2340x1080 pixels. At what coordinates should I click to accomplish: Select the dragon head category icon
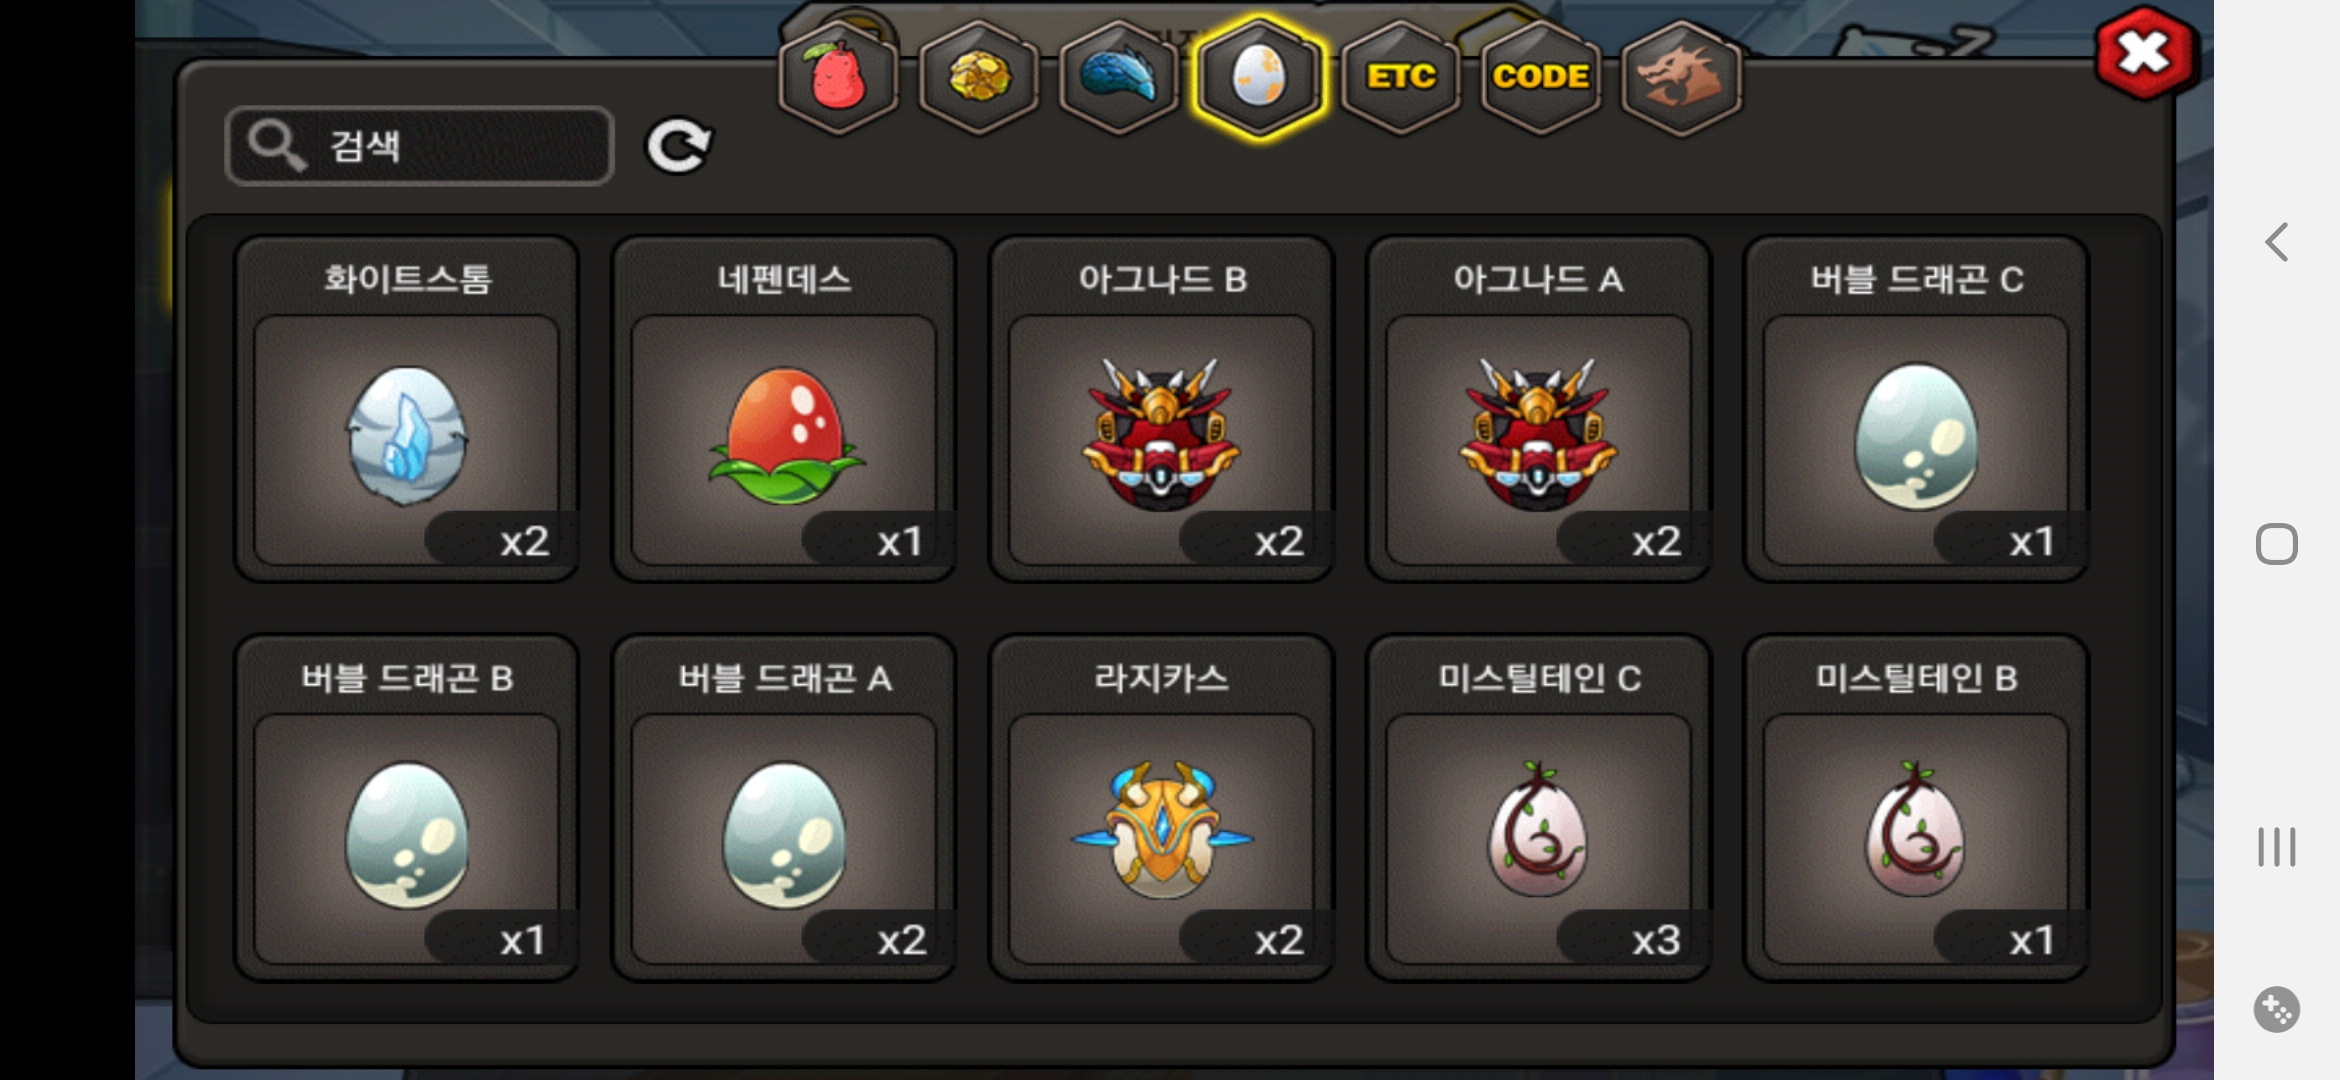1681,77
